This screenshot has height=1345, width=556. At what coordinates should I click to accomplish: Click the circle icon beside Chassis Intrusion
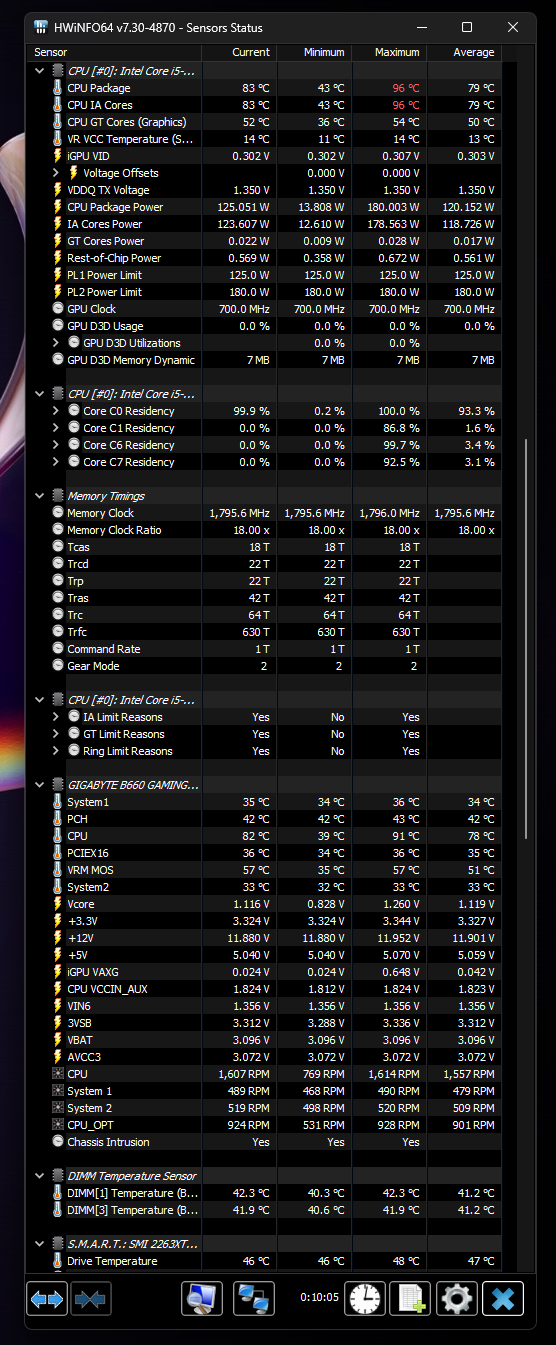58,1142
